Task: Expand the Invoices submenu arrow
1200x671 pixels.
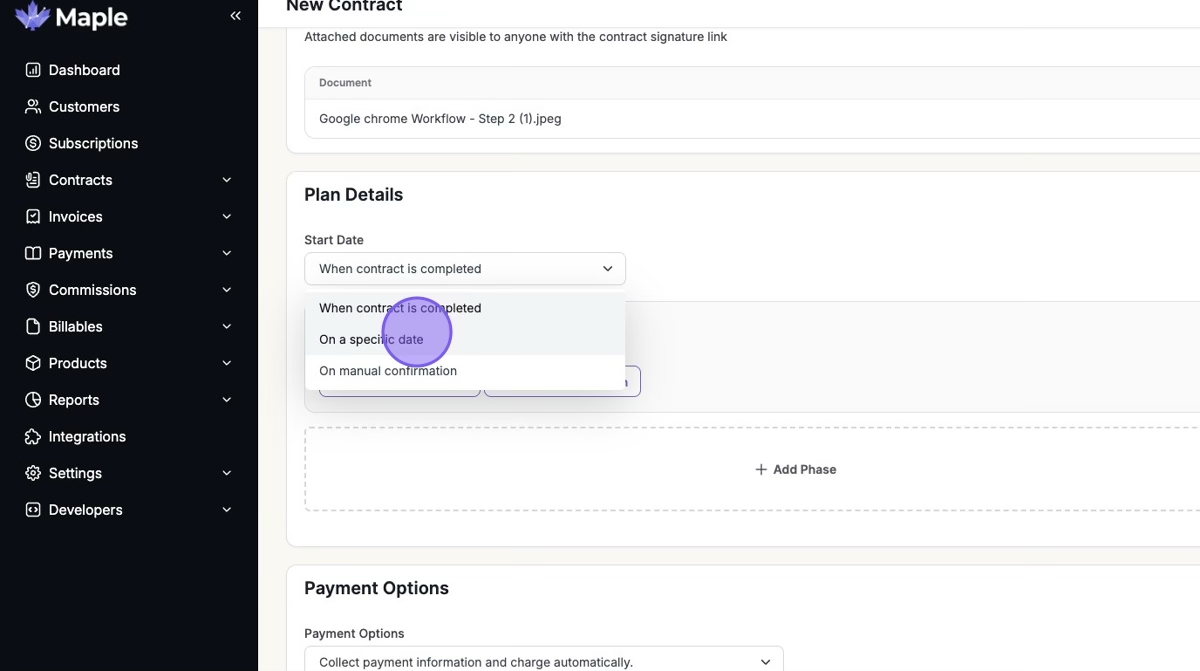Action: pos(227,217)
